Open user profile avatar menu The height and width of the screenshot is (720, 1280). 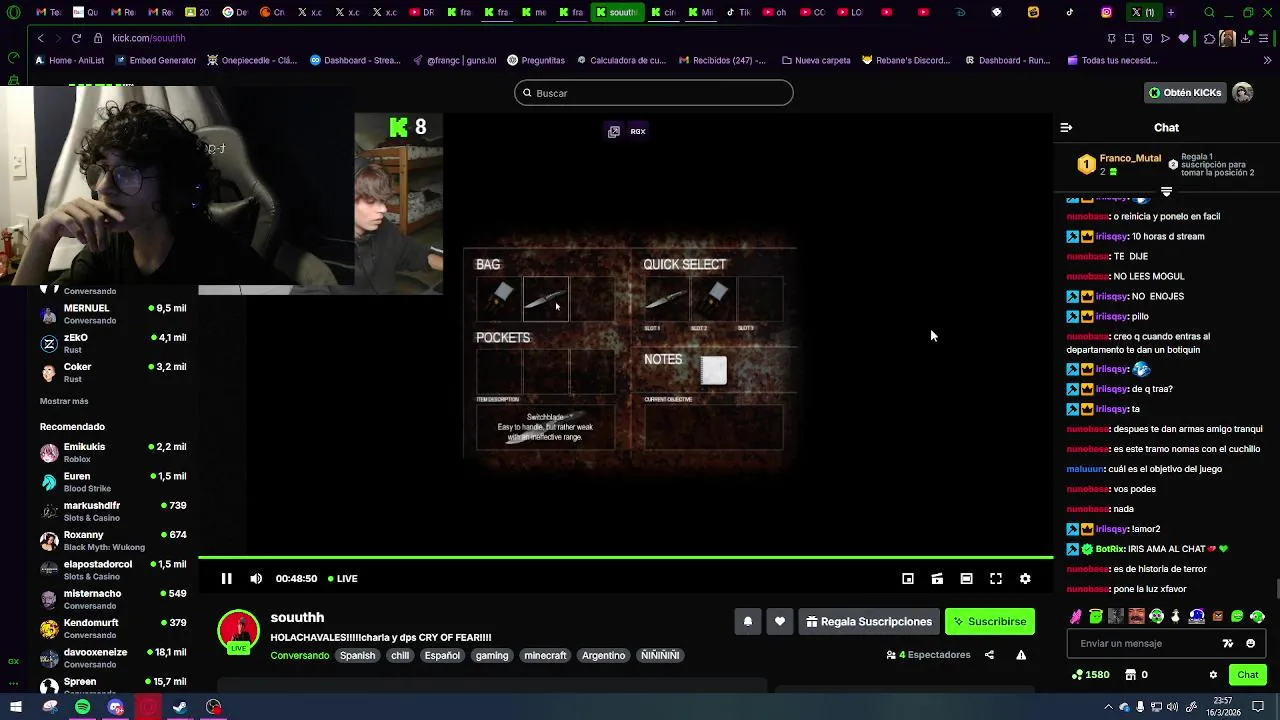click(1243, 92)
